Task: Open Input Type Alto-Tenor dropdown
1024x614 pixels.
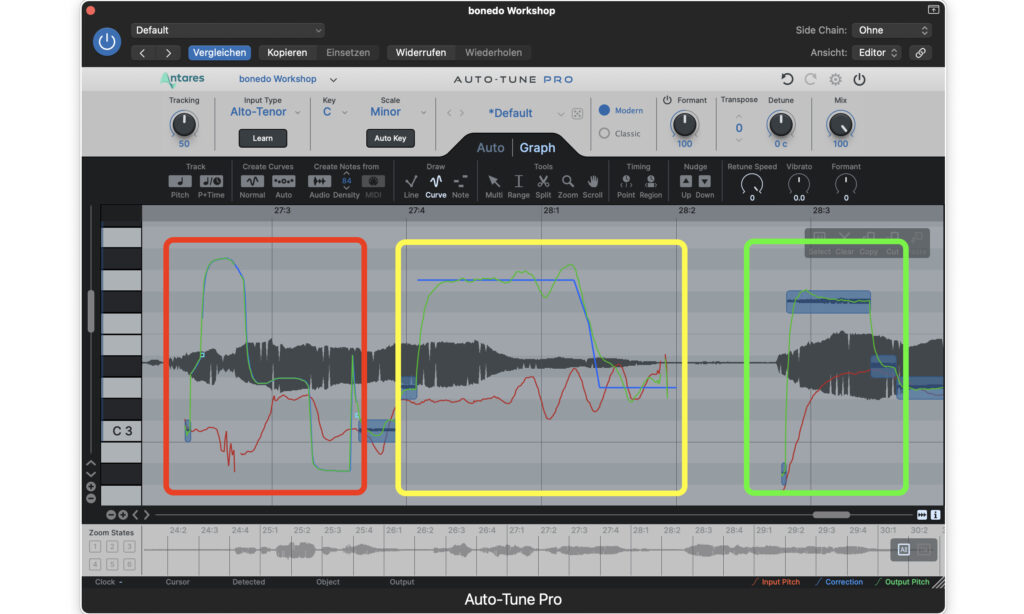Action: (x=265, y=112)
